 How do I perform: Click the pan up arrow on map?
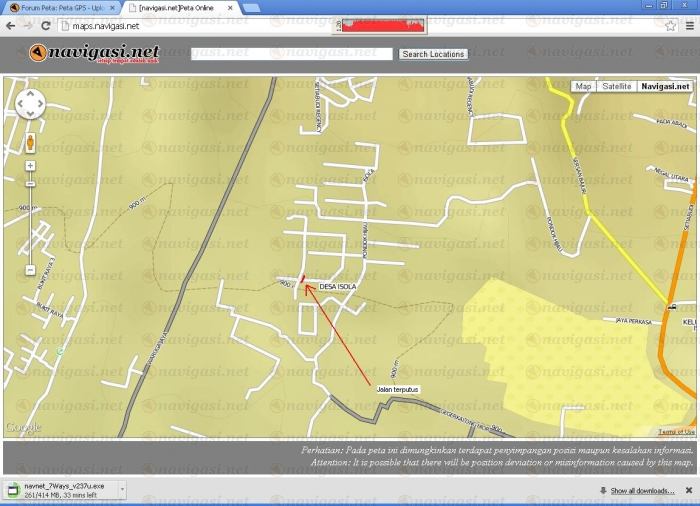click(30, 94)
